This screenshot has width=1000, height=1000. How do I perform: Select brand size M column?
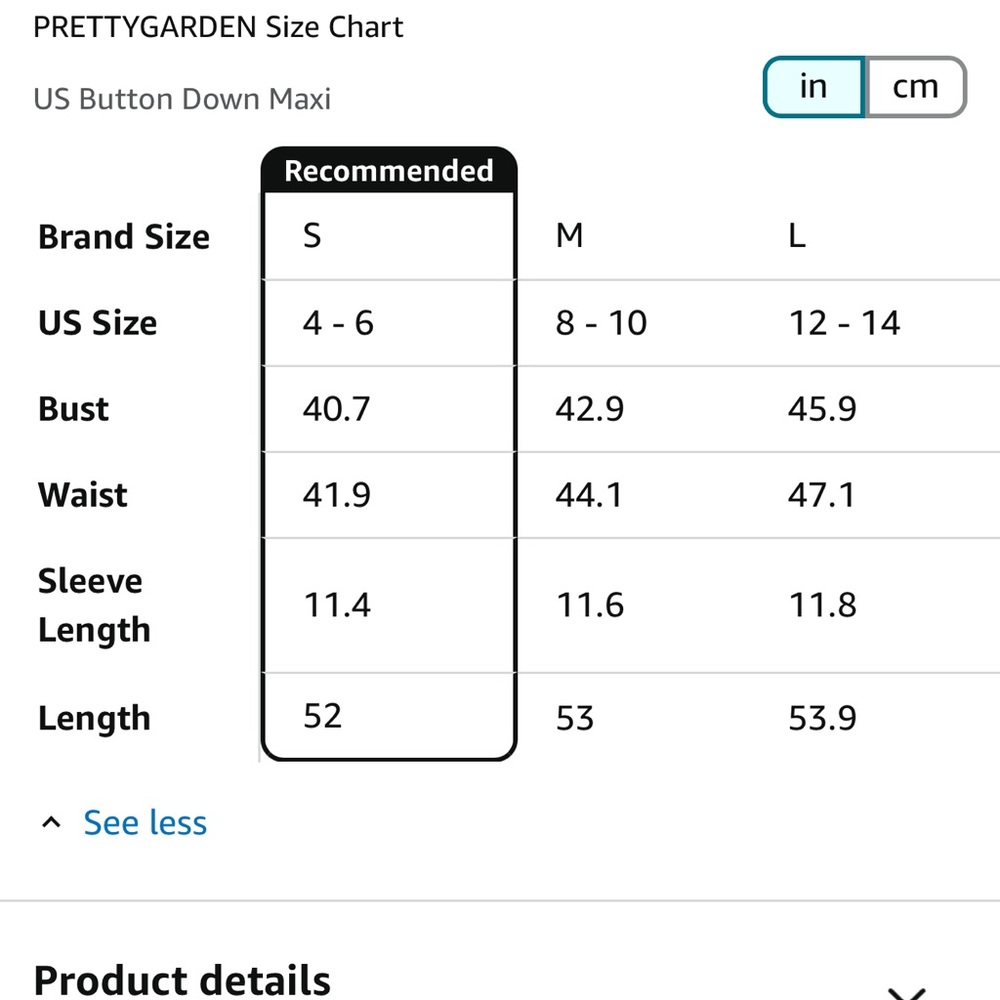pyautogui.click(x=569, y=237)
